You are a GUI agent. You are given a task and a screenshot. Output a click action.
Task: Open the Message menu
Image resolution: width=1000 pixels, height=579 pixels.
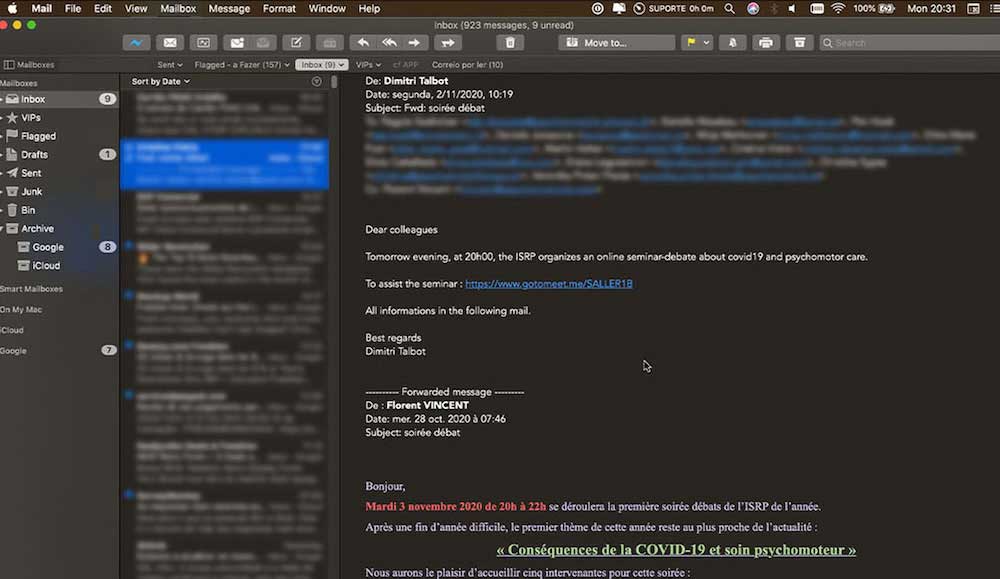point(229,8)
